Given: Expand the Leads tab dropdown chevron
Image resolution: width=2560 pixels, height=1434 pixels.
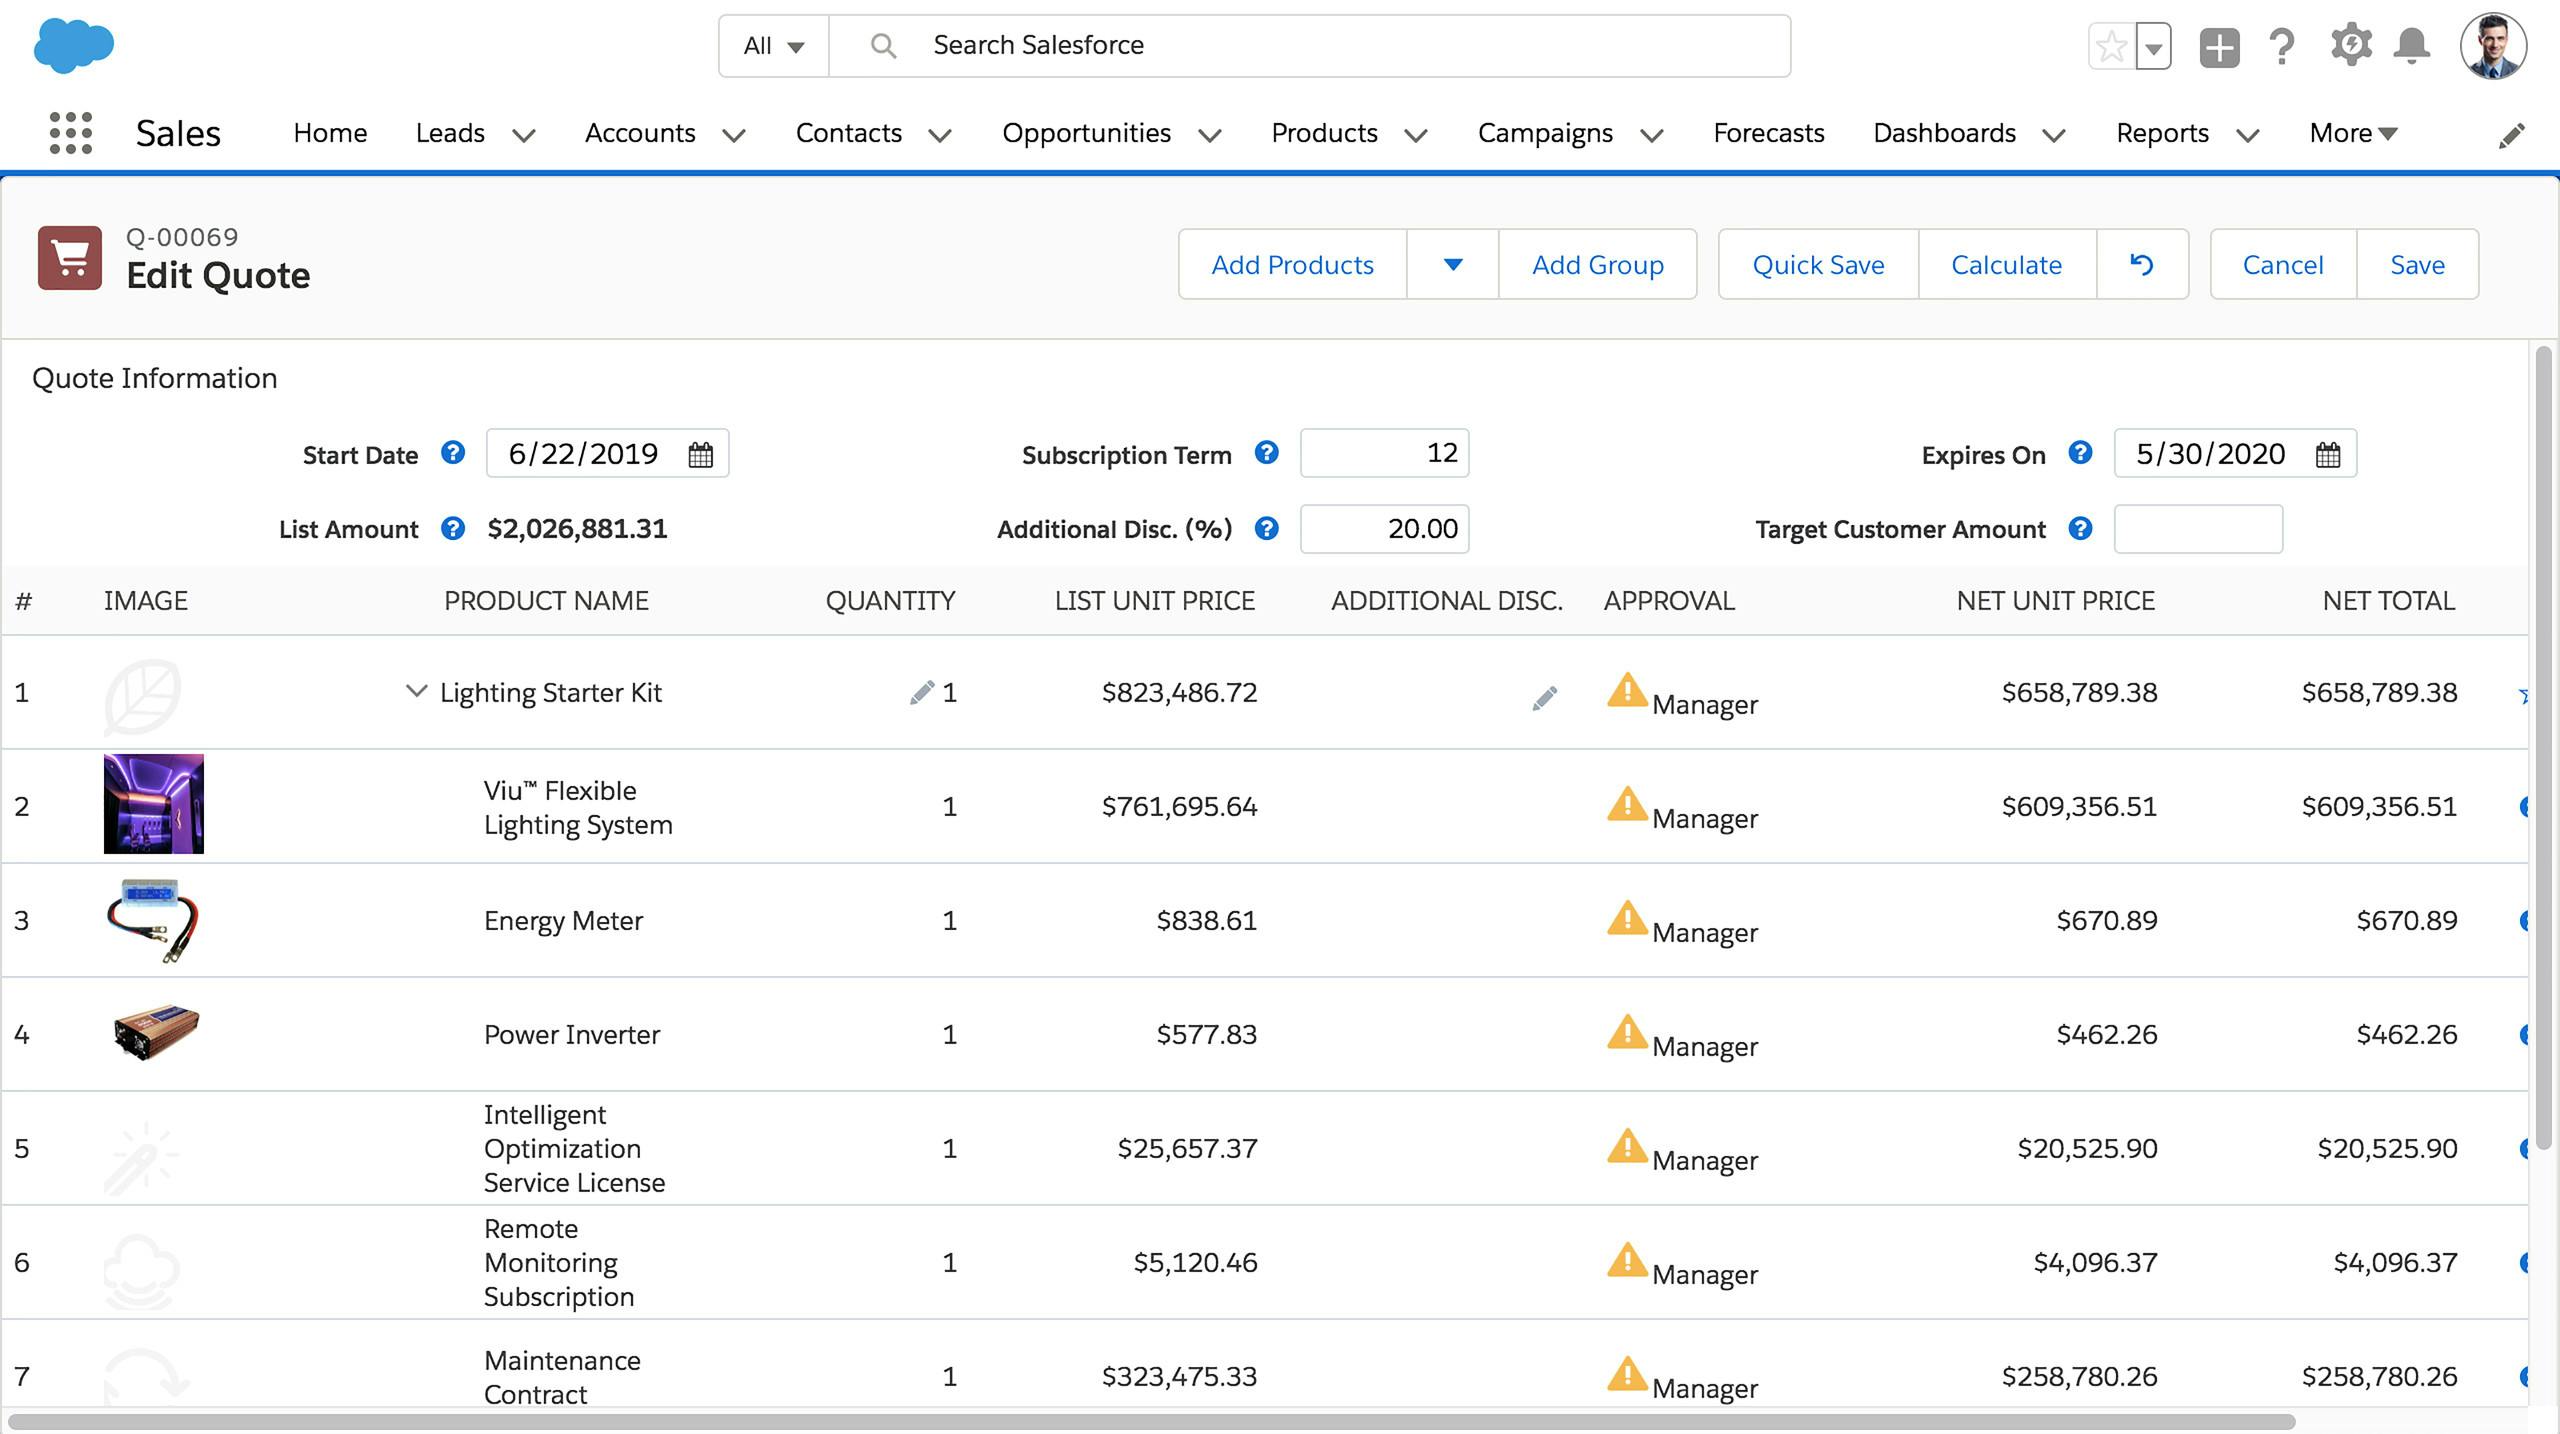Looking at the screenshot, I should coord(524,135).
